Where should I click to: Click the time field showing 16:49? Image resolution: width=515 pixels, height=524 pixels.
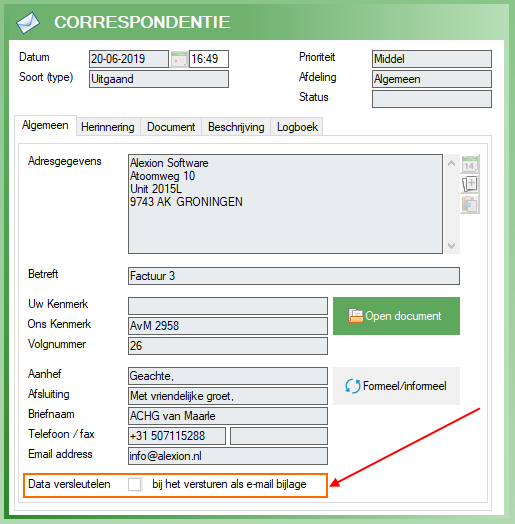pos(209,59)
